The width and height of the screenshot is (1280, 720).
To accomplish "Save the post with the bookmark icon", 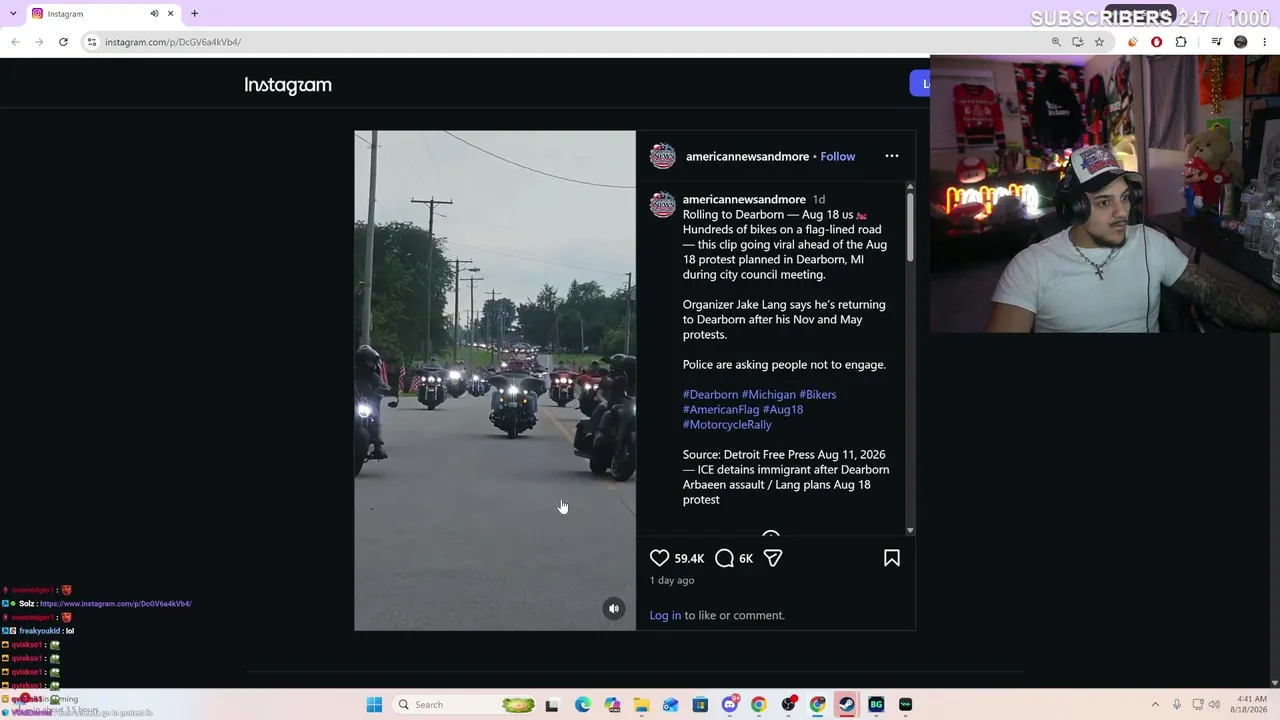I will coord(892,558).
